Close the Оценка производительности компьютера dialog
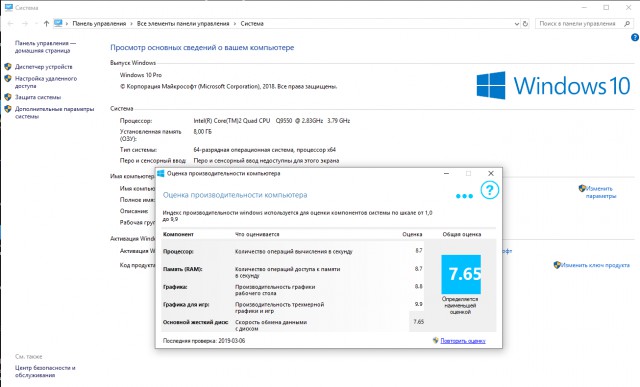This screenshot has height=387, width=640. pos(491,173)
